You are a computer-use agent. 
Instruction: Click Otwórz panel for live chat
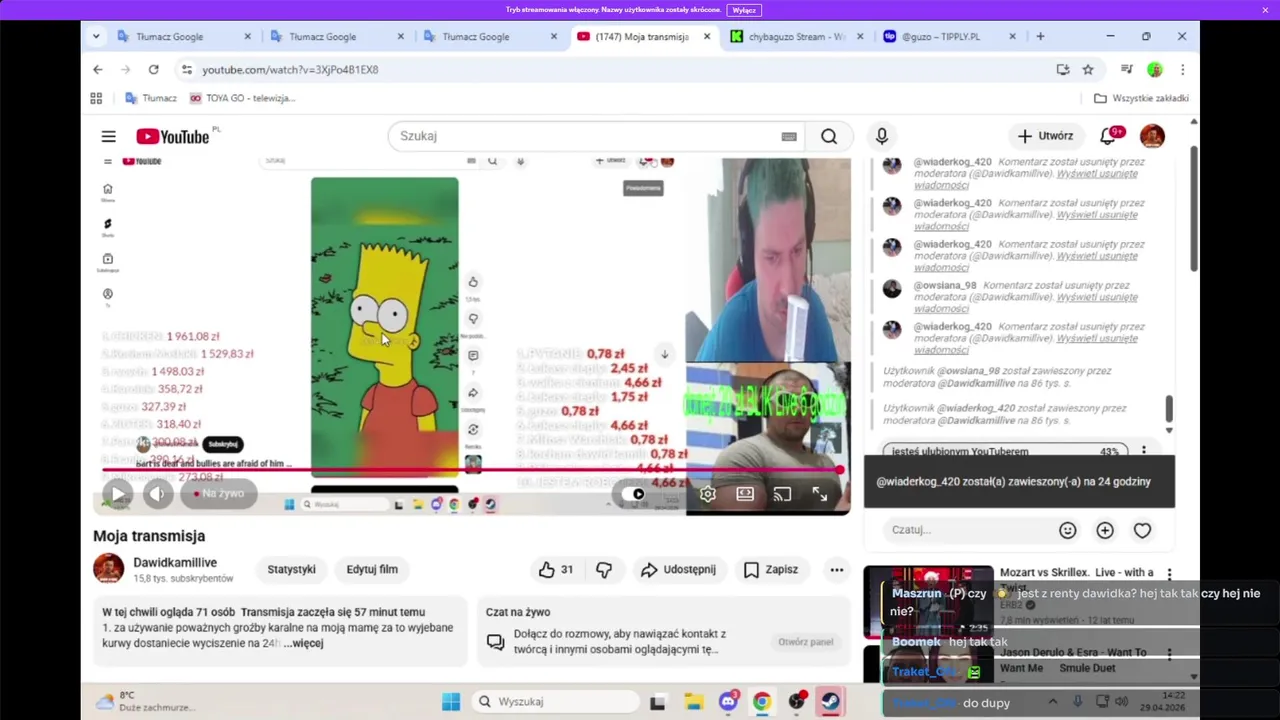coord(805,642)
